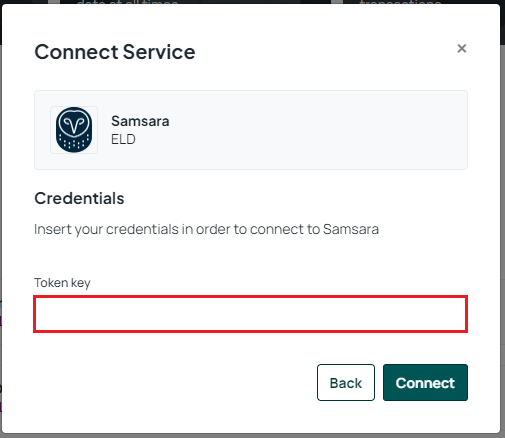Click the Samsara owl logo icon
This screenshot has width=505, height=438.
point(74,130)
